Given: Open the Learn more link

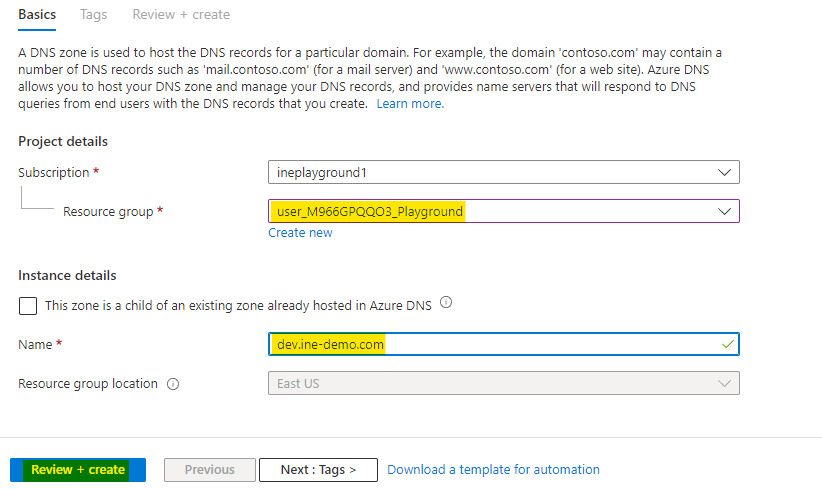Looking at the screenshot, I should [x=410, y=104].
